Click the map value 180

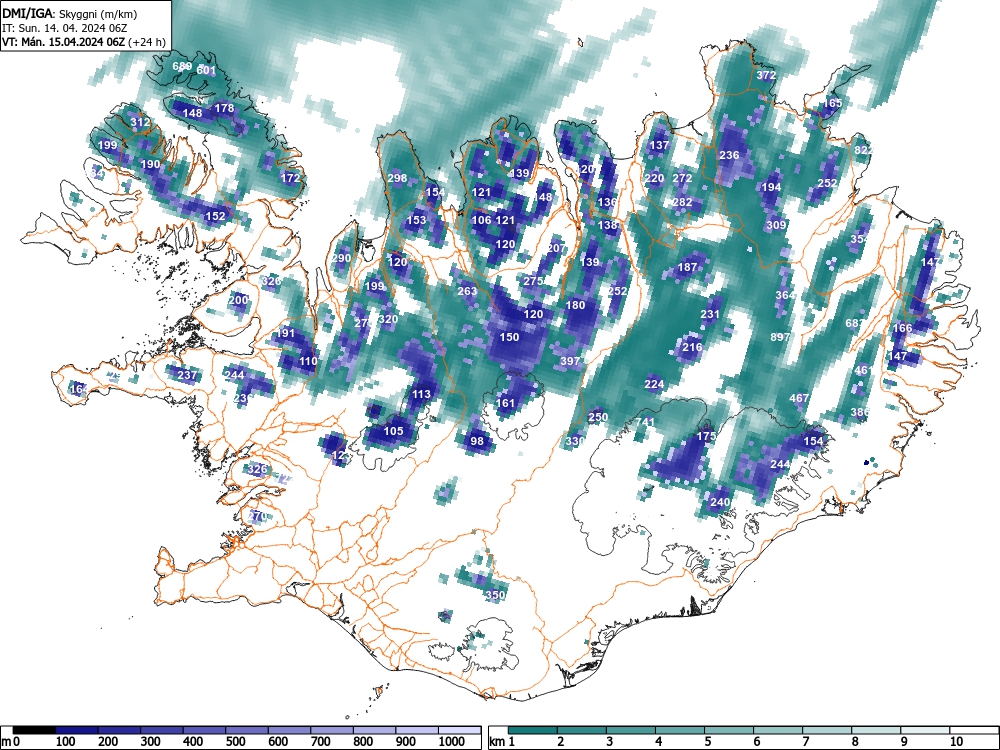(x=575, y=305)
